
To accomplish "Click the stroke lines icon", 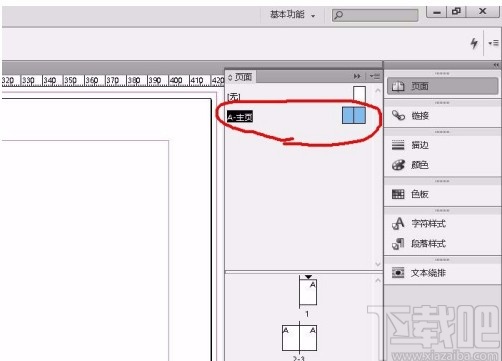I will (x=398, y=145).
